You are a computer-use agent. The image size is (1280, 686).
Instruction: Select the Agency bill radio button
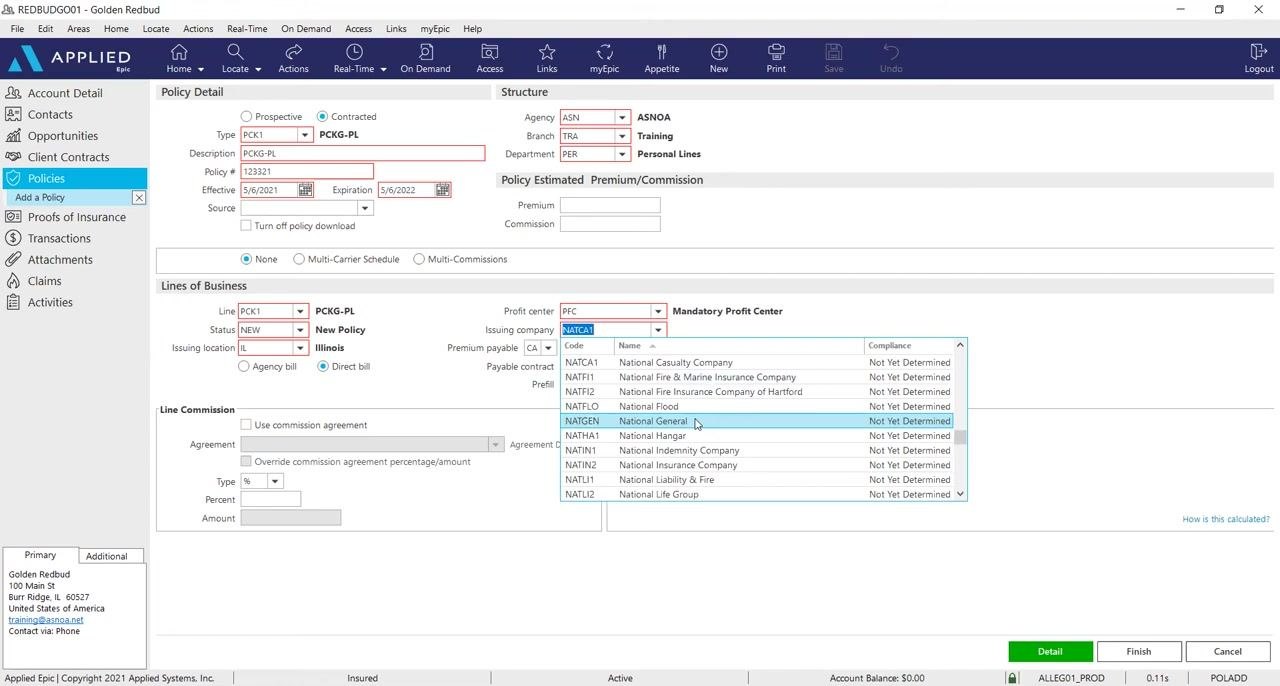(x=244, y=367)
